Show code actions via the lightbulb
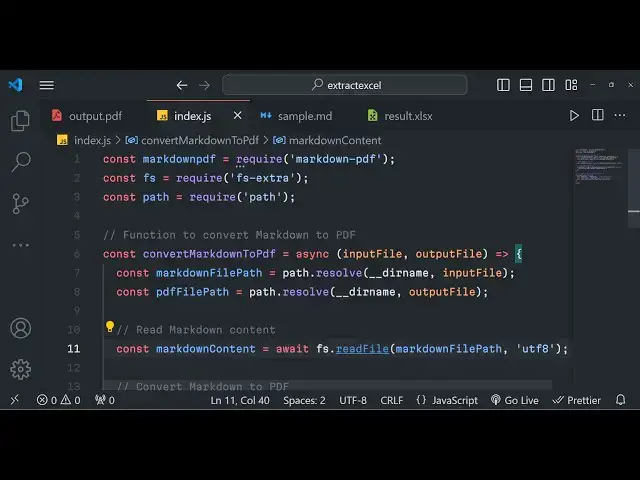This screenshot has height=480, width=640. coord(110,327)
